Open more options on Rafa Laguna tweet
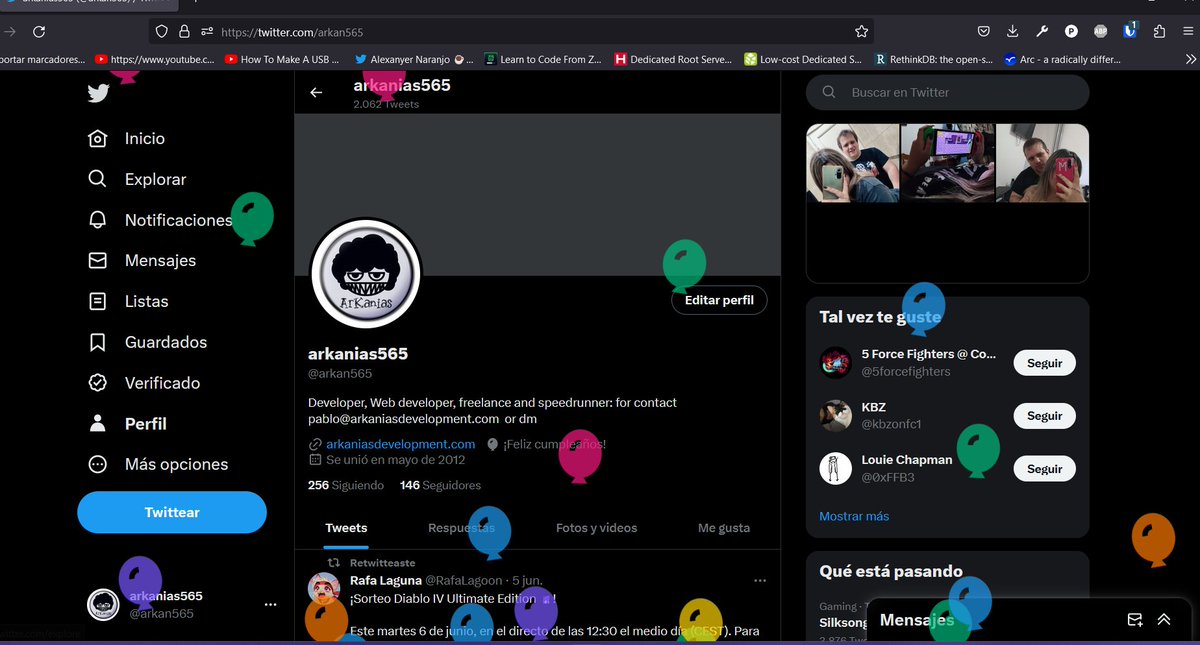The height and width of the screenshot is (645, 1200). coord(760,580)
